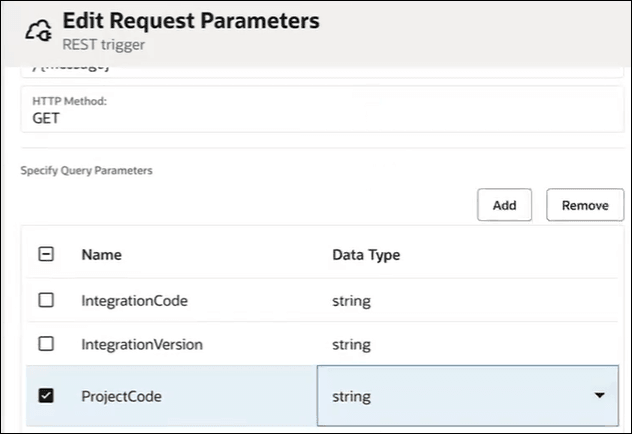The height and width of the screenshot is (434, 632).
Task: Click the Edit Request Parameters title
Action: coord(191,20)
